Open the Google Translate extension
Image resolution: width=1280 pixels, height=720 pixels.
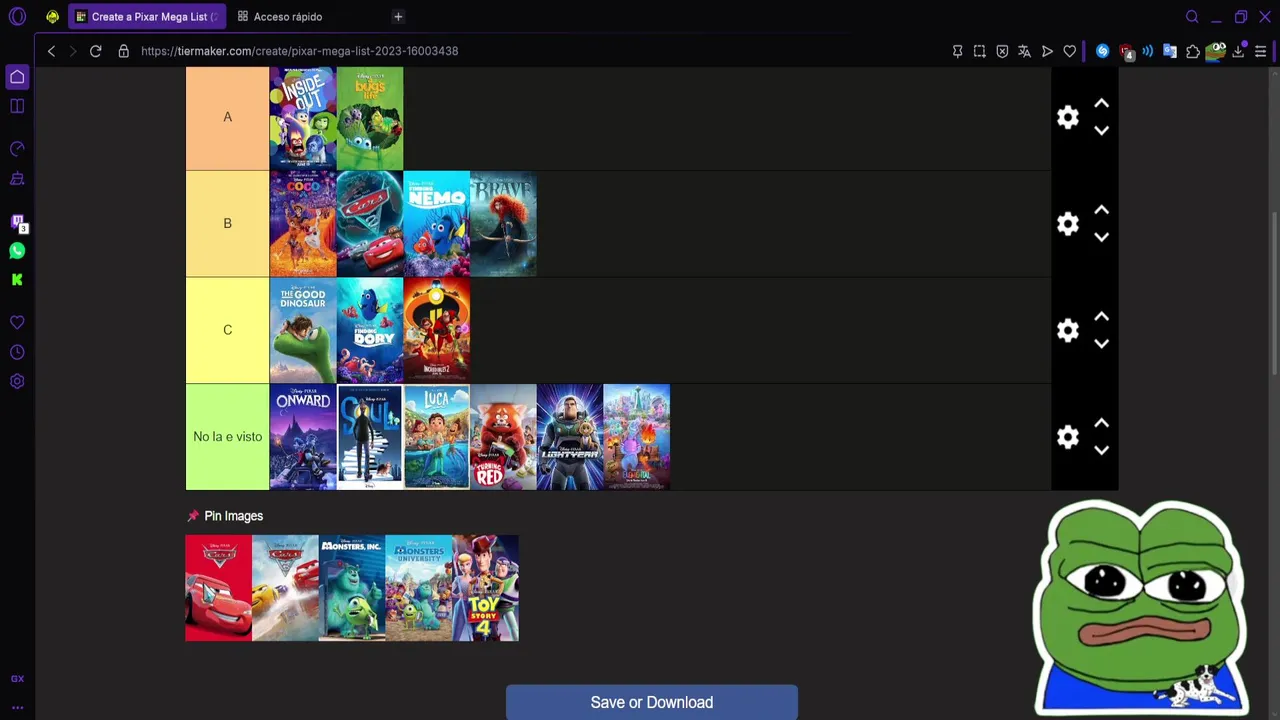(x=1170, y=51)
